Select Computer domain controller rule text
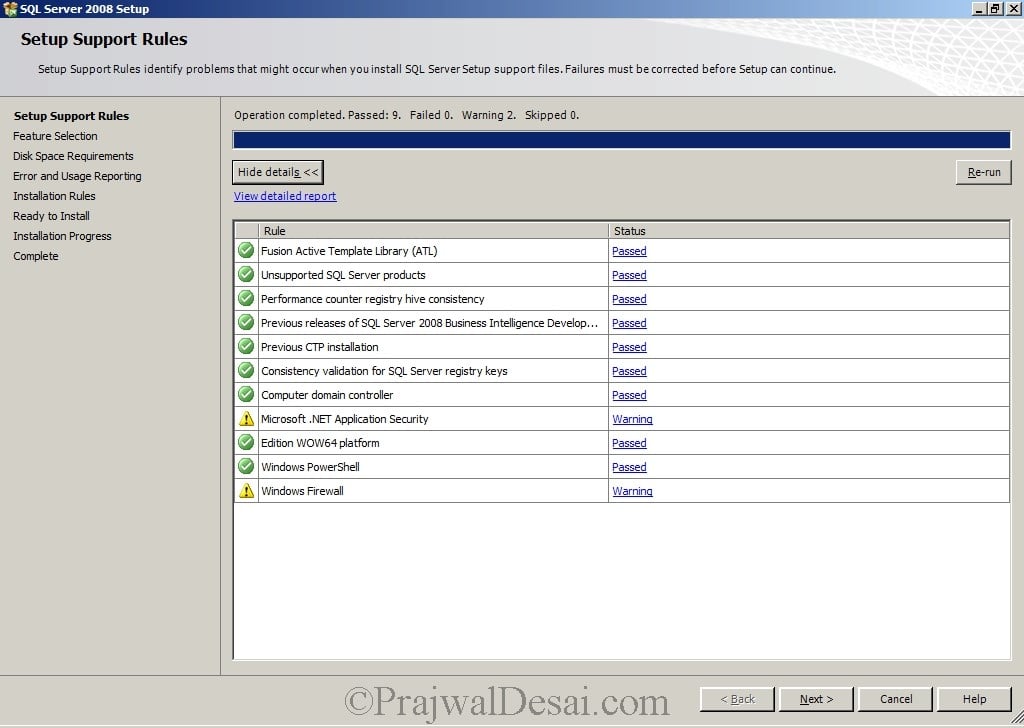1024x728 pixels. (327, 395)
